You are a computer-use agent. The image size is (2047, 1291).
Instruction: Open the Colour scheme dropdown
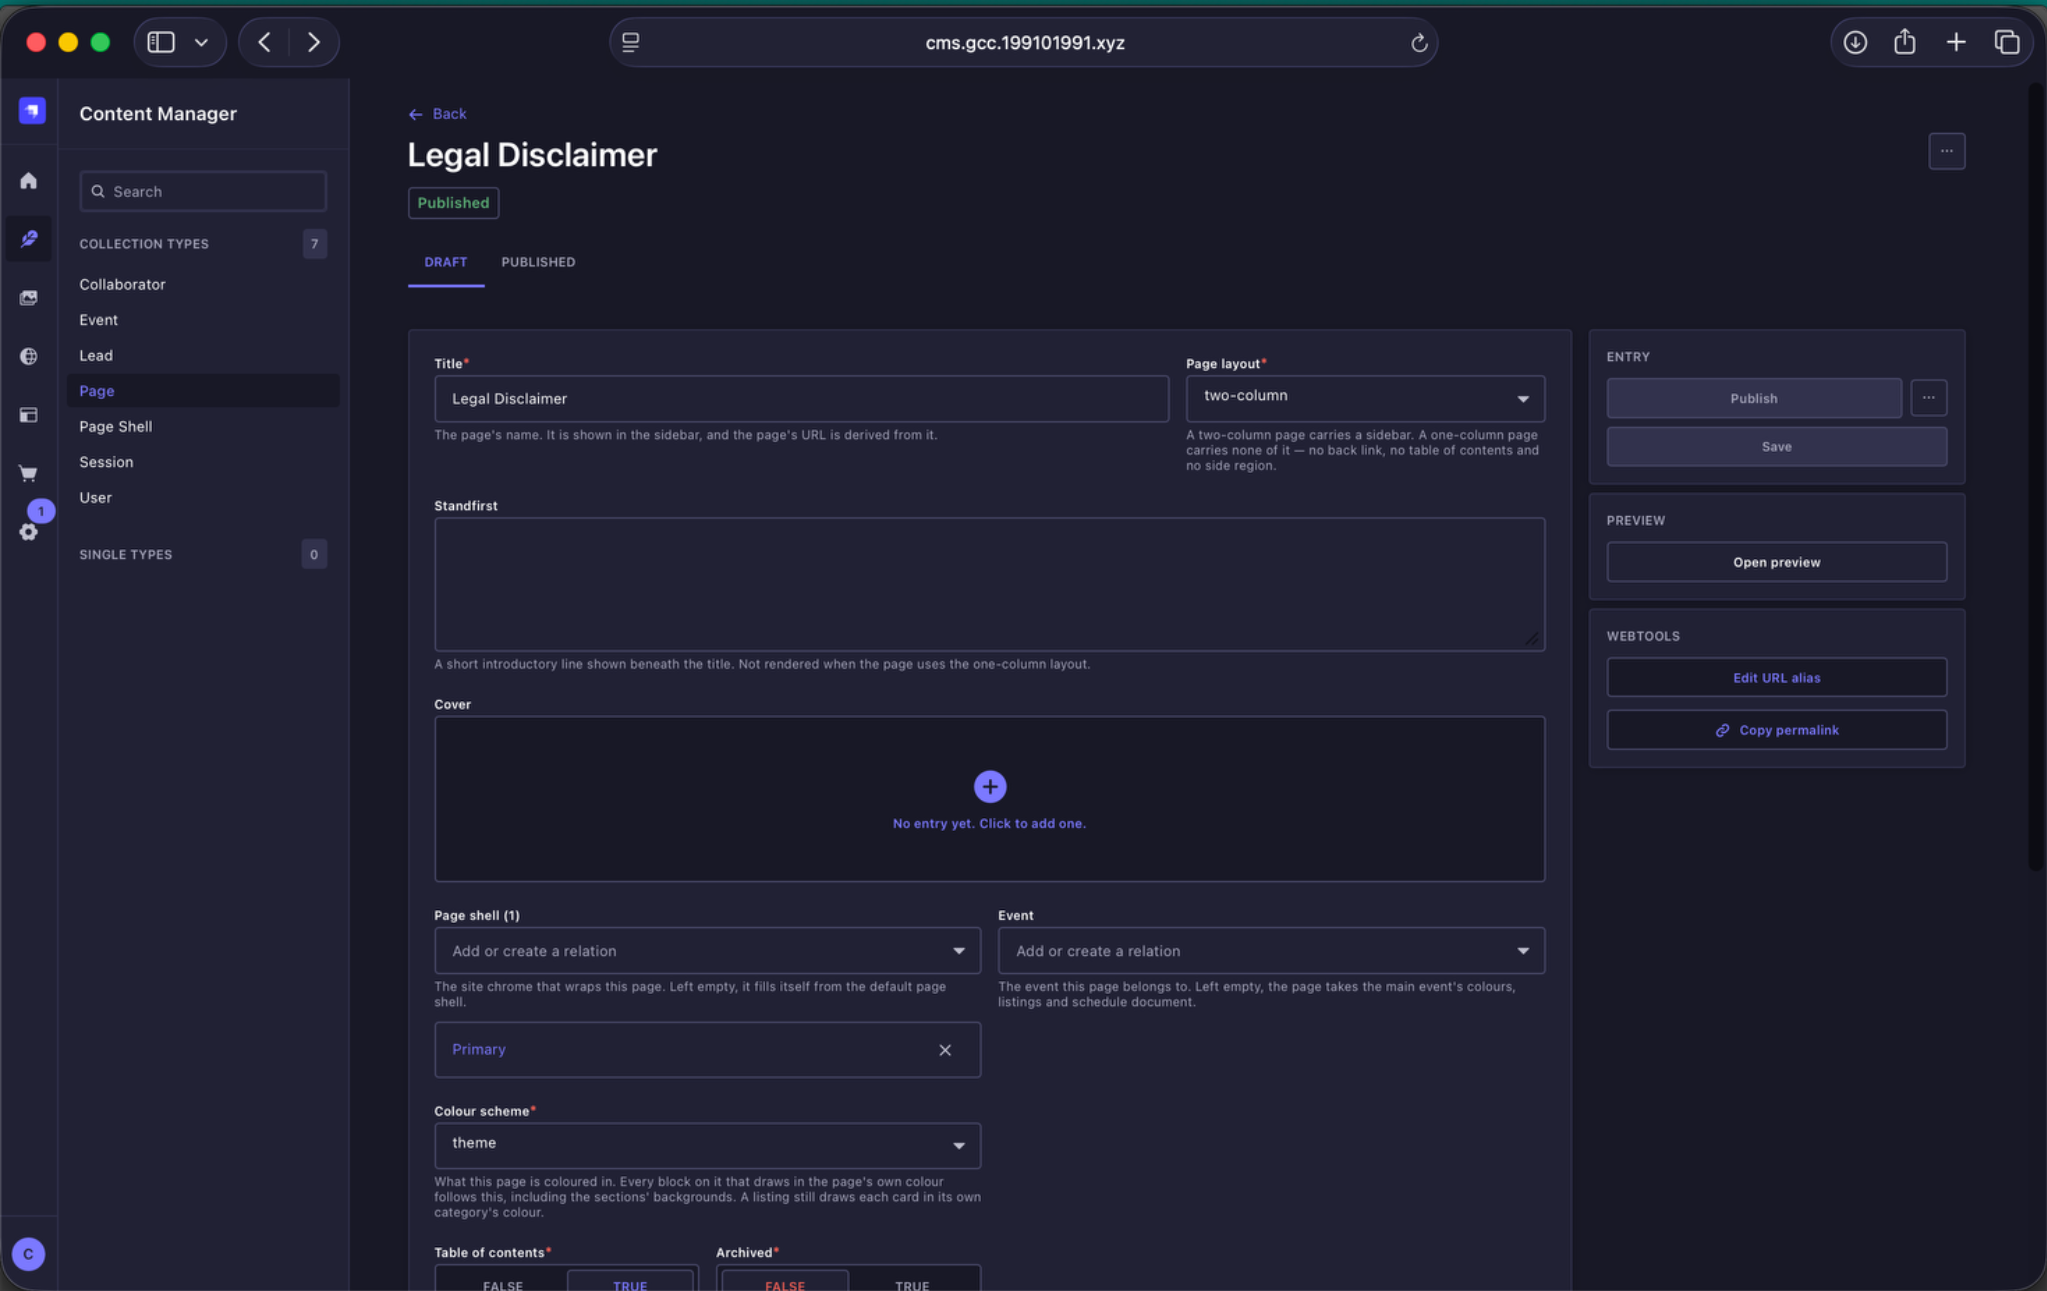(x=707, y=1145)
